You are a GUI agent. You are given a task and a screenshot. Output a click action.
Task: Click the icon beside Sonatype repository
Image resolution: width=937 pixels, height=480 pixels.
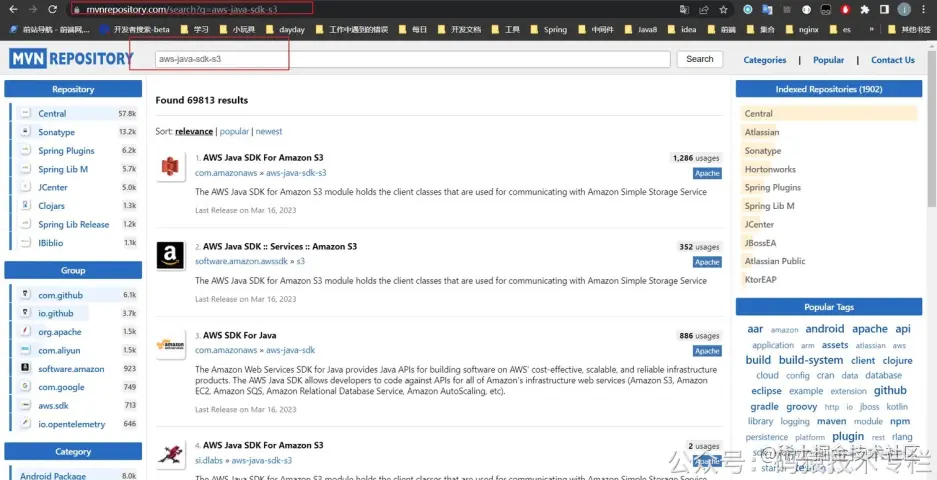(x=26, y=132)
